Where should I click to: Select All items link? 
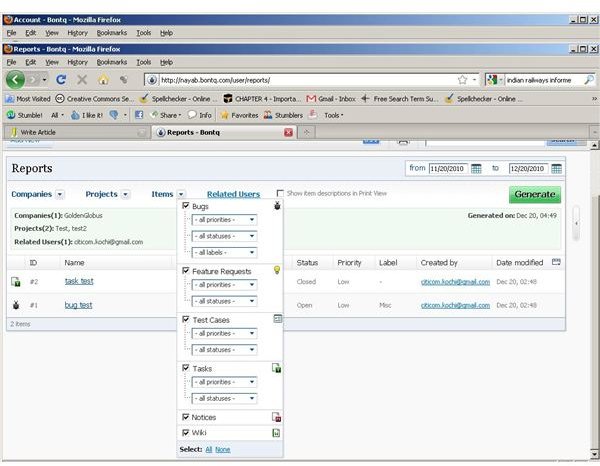[209, 450]
